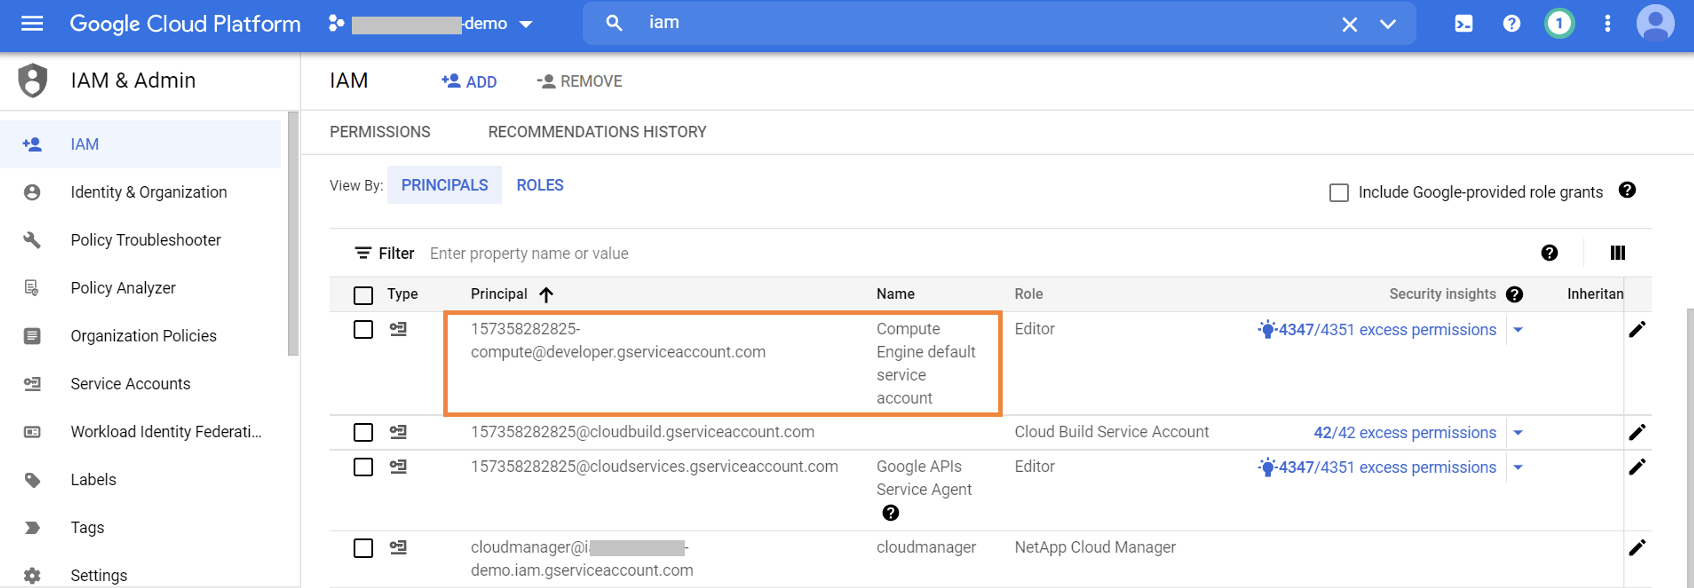Activate Cloud Shell terminal icon
The width and height of the screenshot is (1694, 588).
[x=1463, y=23]
